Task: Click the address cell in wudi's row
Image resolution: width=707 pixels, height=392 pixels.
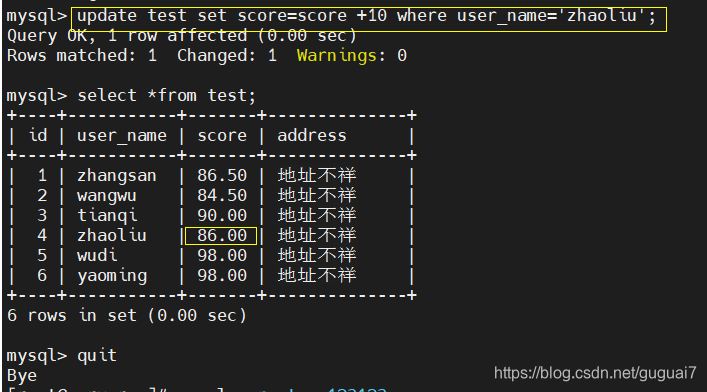Action: [x=317, y=255]
